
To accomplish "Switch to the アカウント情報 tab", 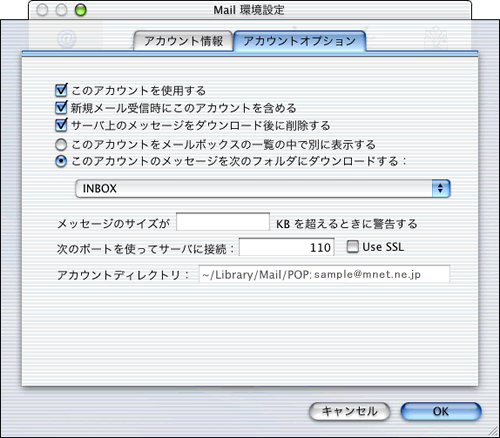I will tap(183, 41).
